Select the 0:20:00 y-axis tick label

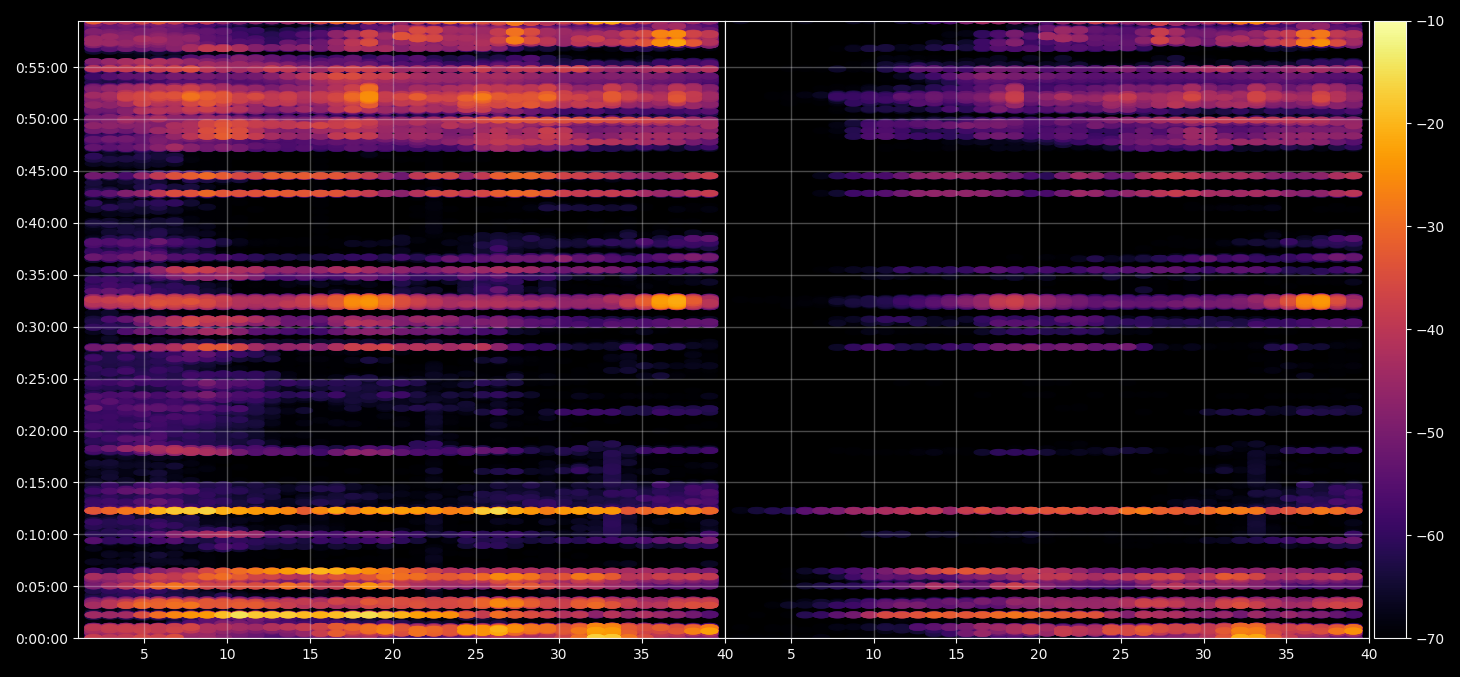43,431
